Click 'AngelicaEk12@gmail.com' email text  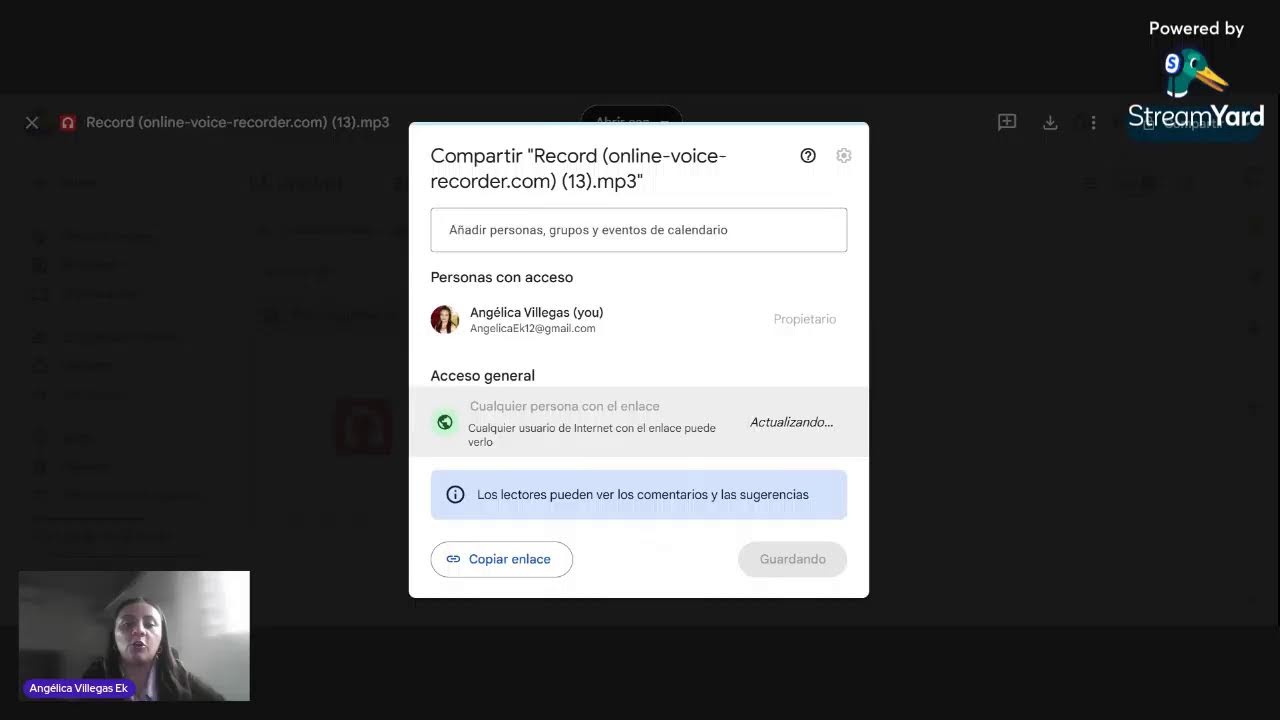(x=532, y=328)
